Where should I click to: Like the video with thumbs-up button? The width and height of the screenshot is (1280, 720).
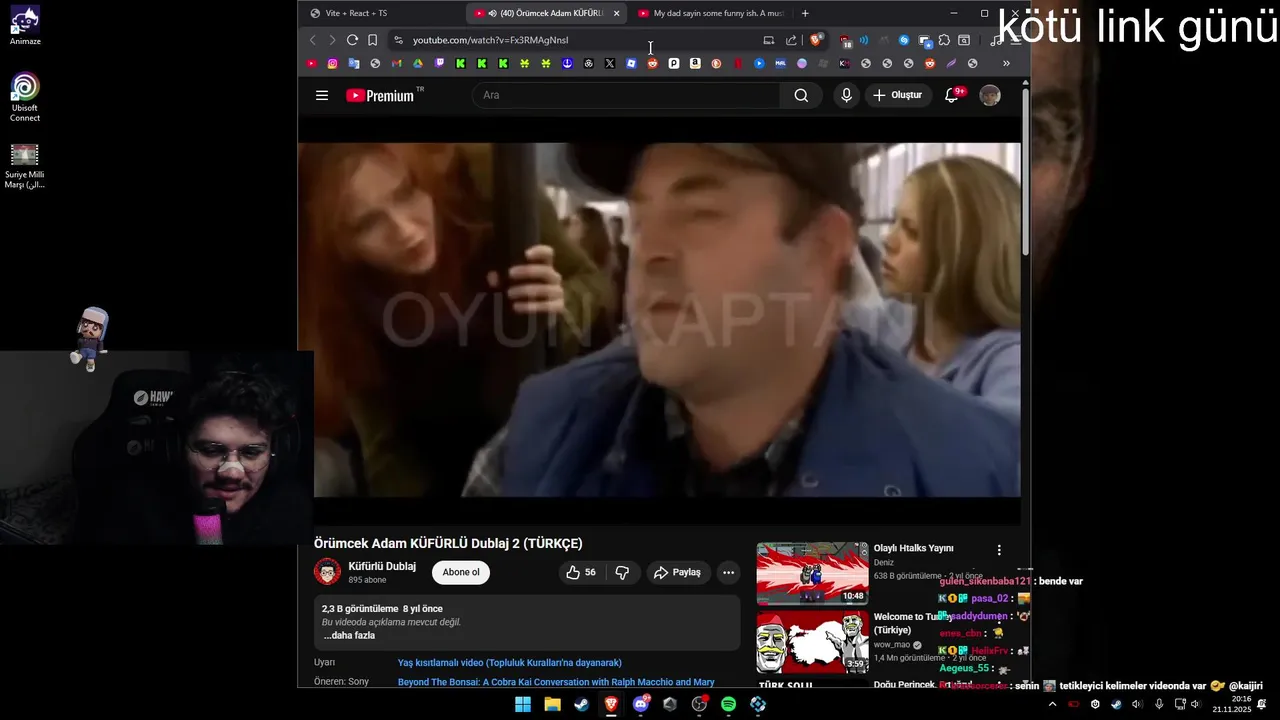pos(581,572)
